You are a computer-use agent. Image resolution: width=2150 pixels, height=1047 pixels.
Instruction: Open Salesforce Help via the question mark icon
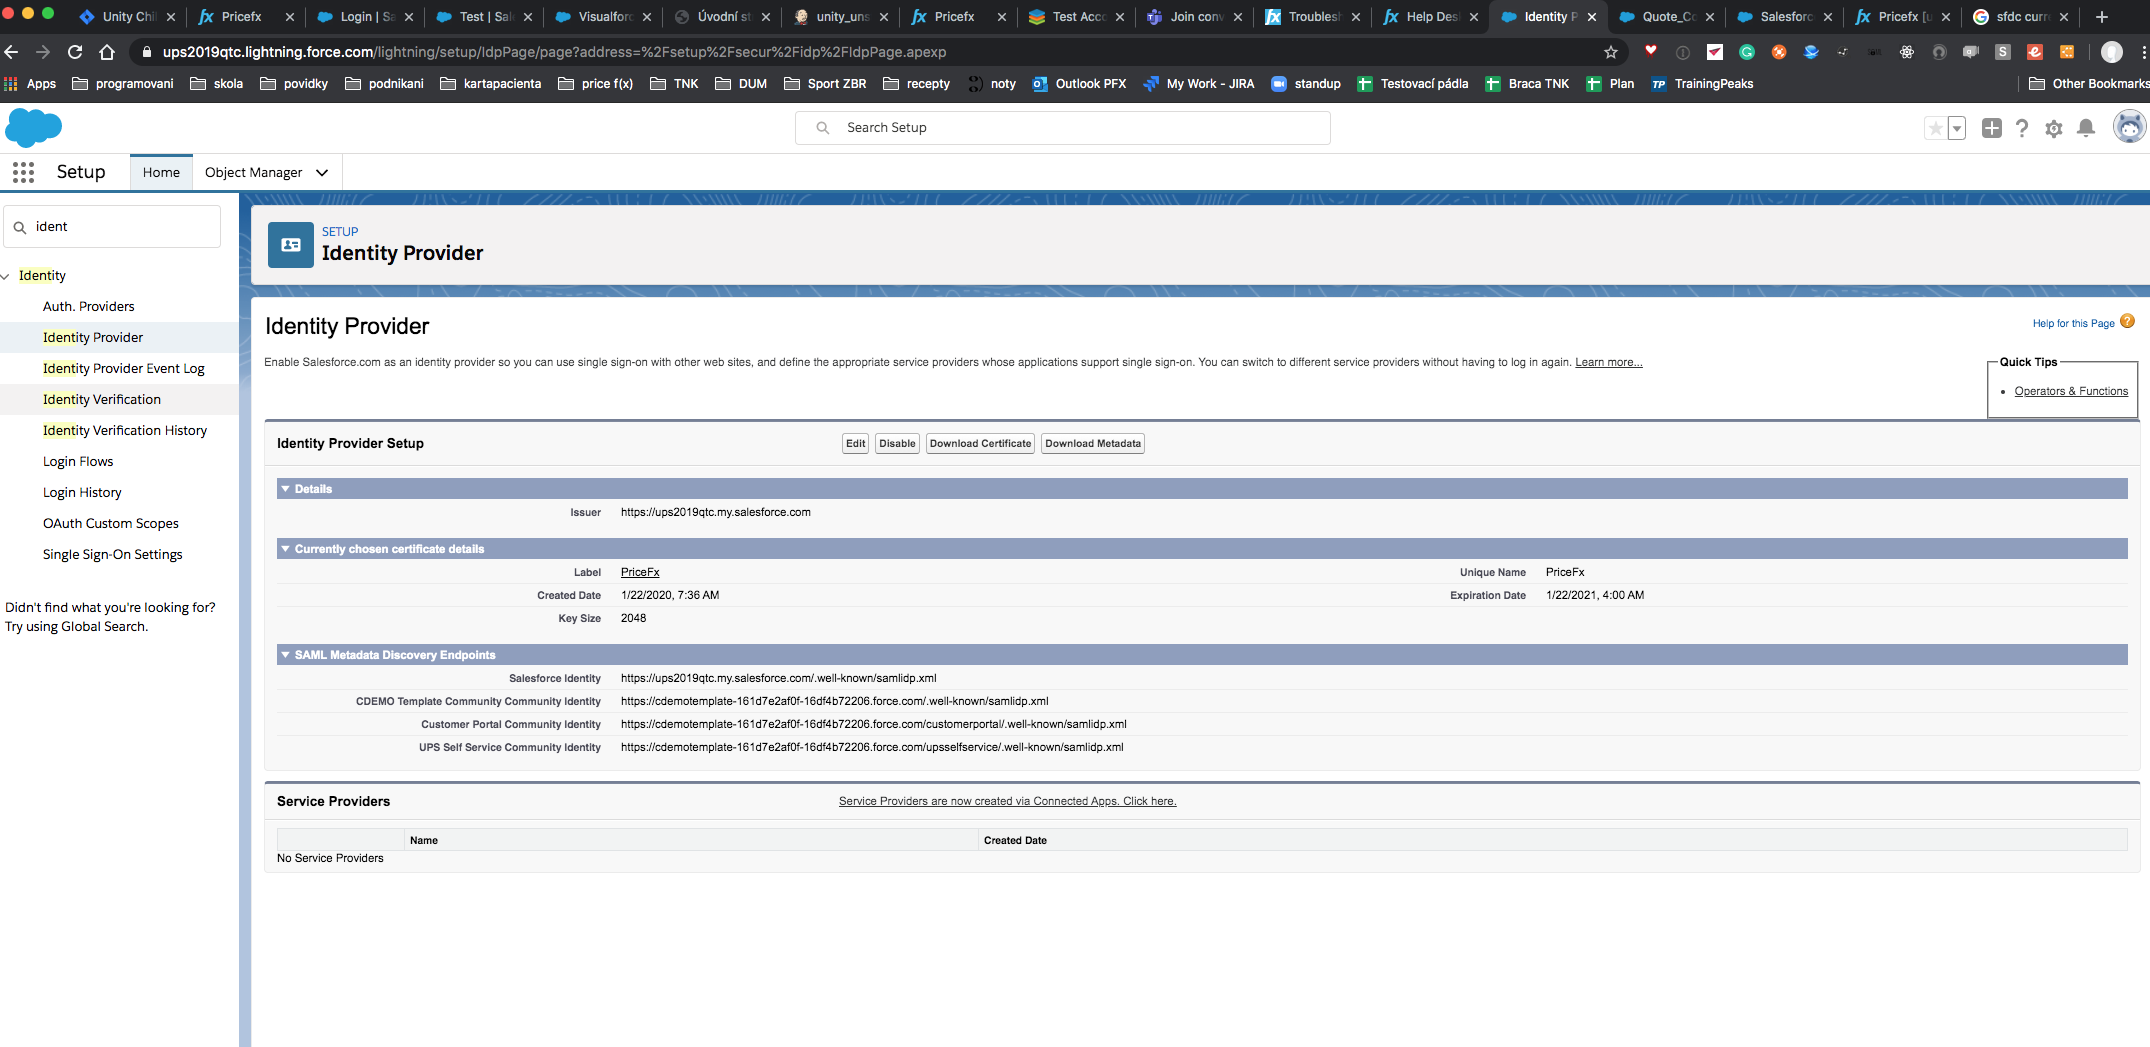[x=2022, y=128]
